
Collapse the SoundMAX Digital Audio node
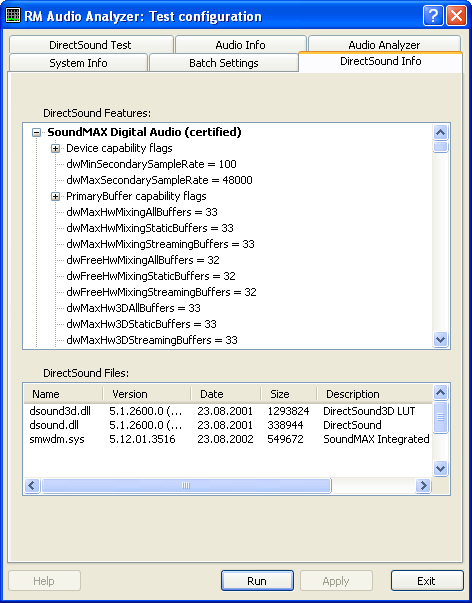click(x=37, y=133)
